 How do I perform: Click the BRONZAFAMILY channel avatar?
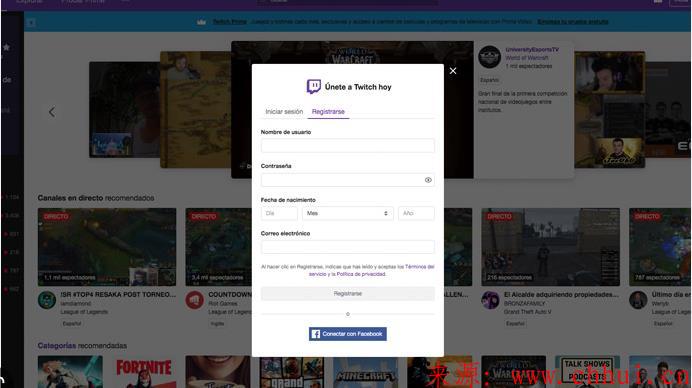pos(490,300)
